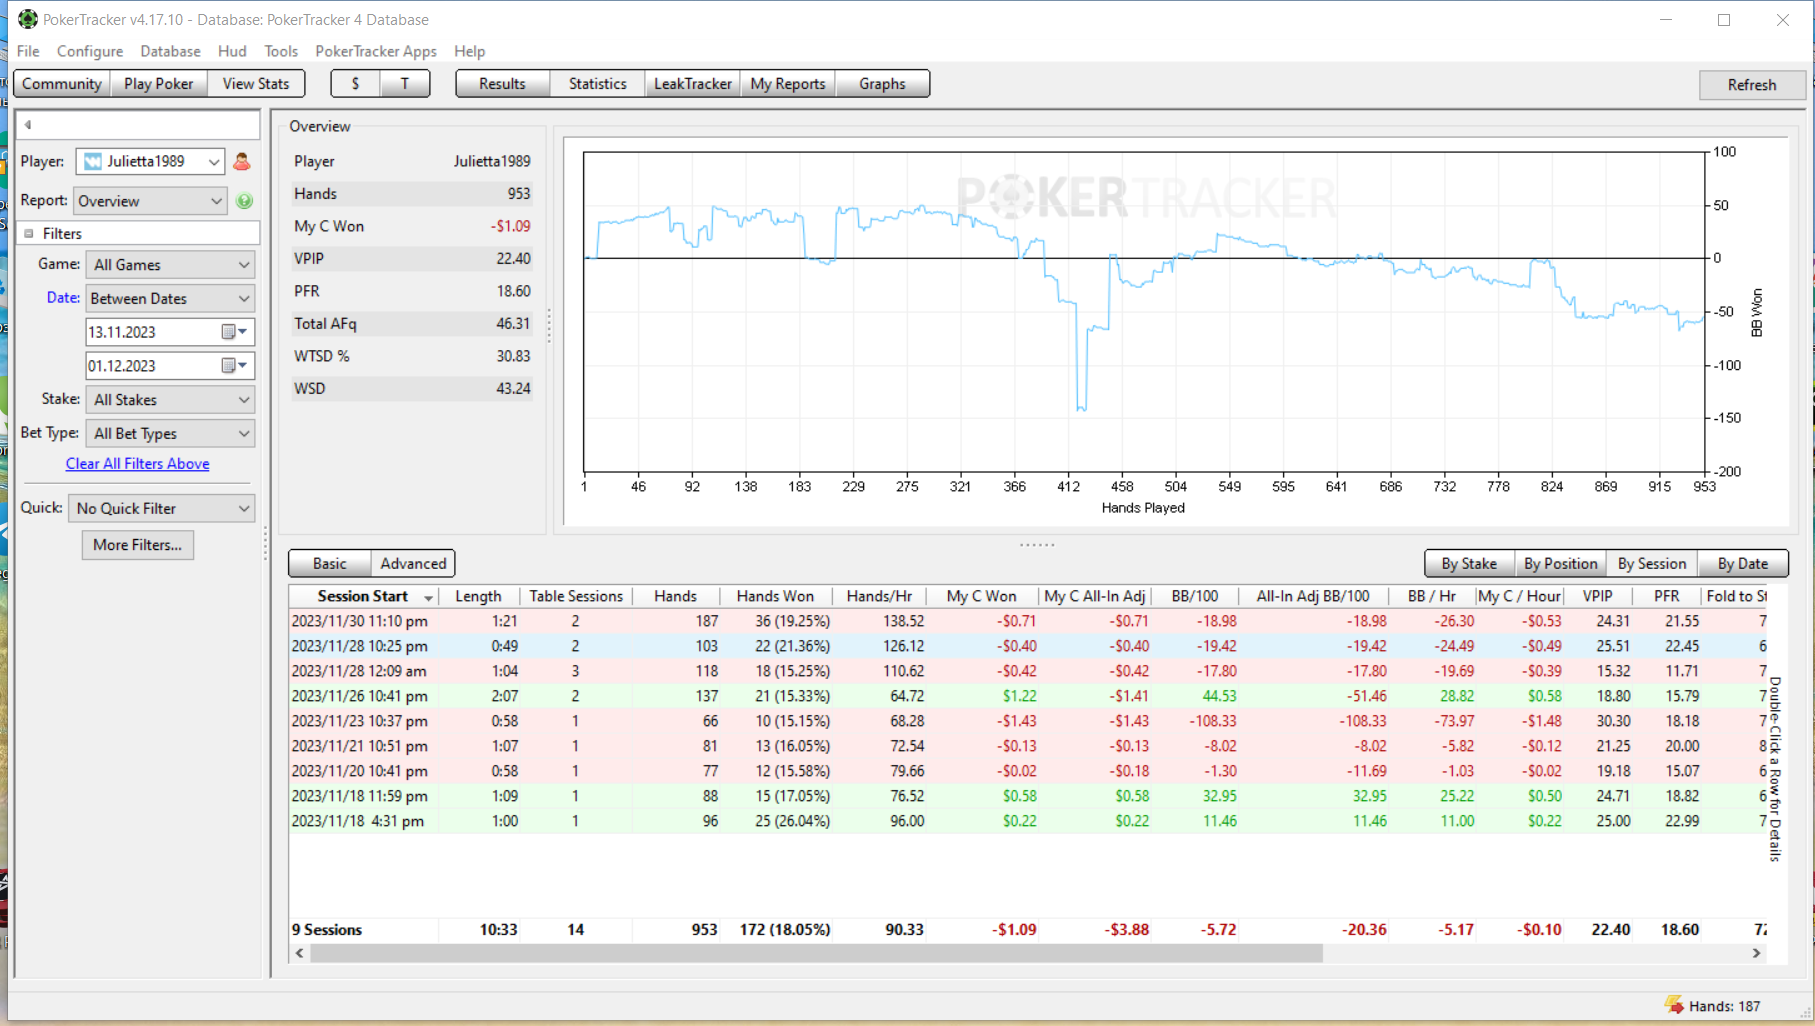Open the Stake dropdown All Stakes
Screen dimensions: 1815x1026
pos(170,400)
